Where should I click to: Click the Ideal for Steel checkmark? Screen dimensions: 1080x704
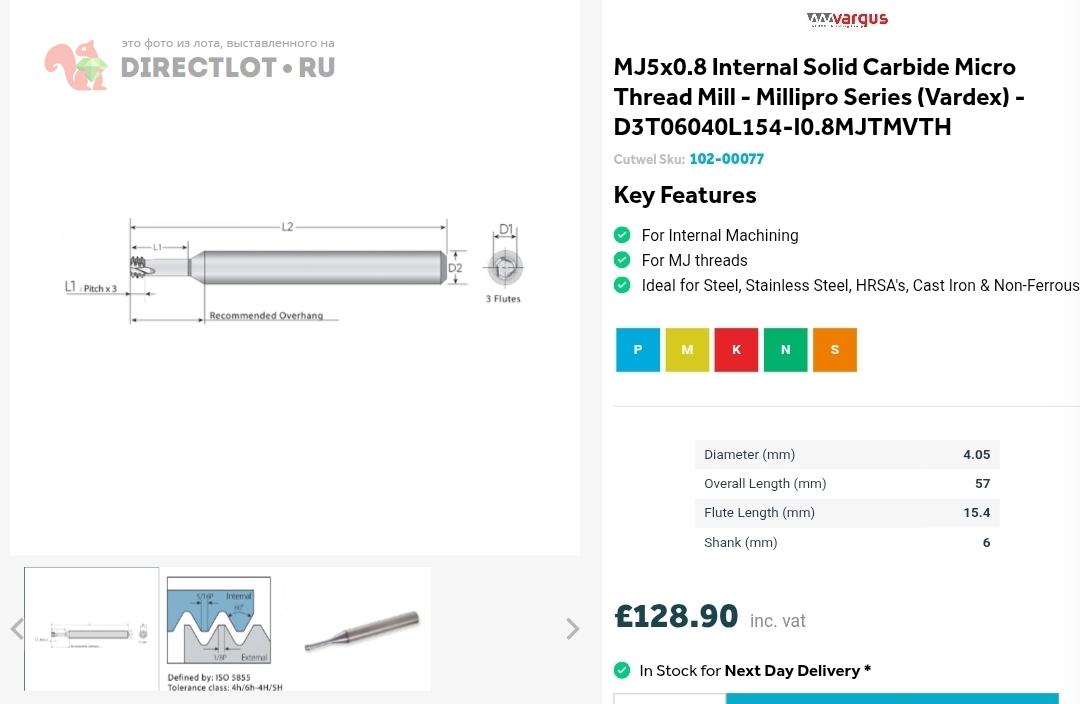(x=622, y=285)
